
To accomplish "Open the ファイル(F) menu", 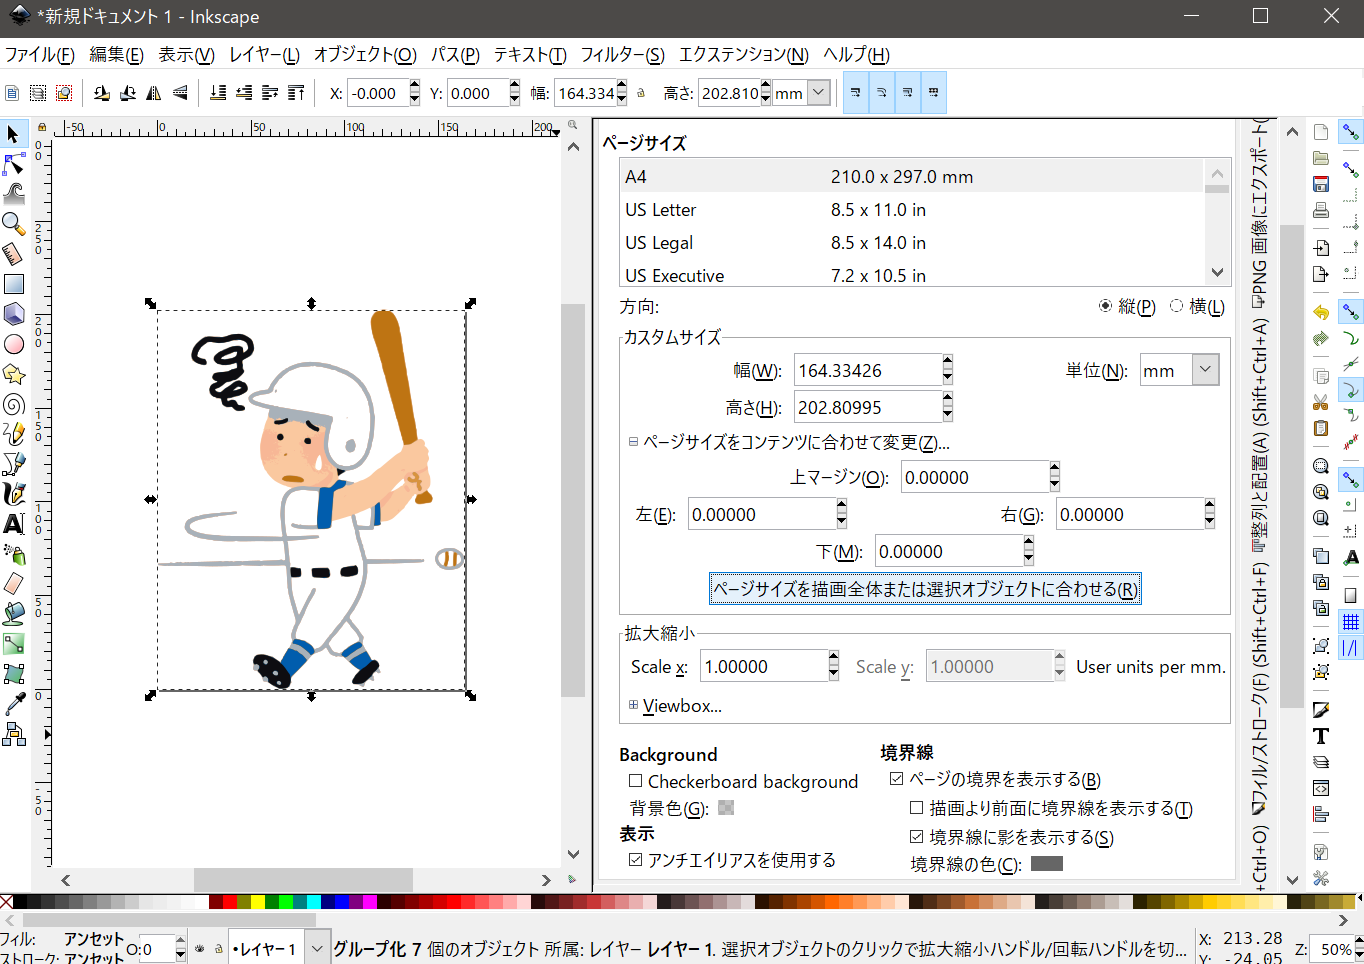I will [x=40, y=54].
